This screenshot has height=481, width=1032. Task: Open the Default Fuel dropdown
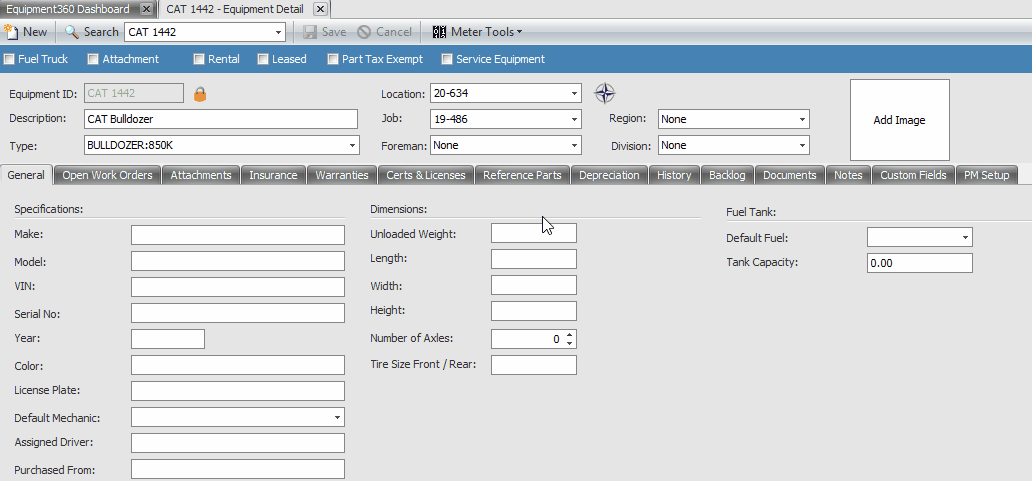pyautogui.click(x=966, y=238)
